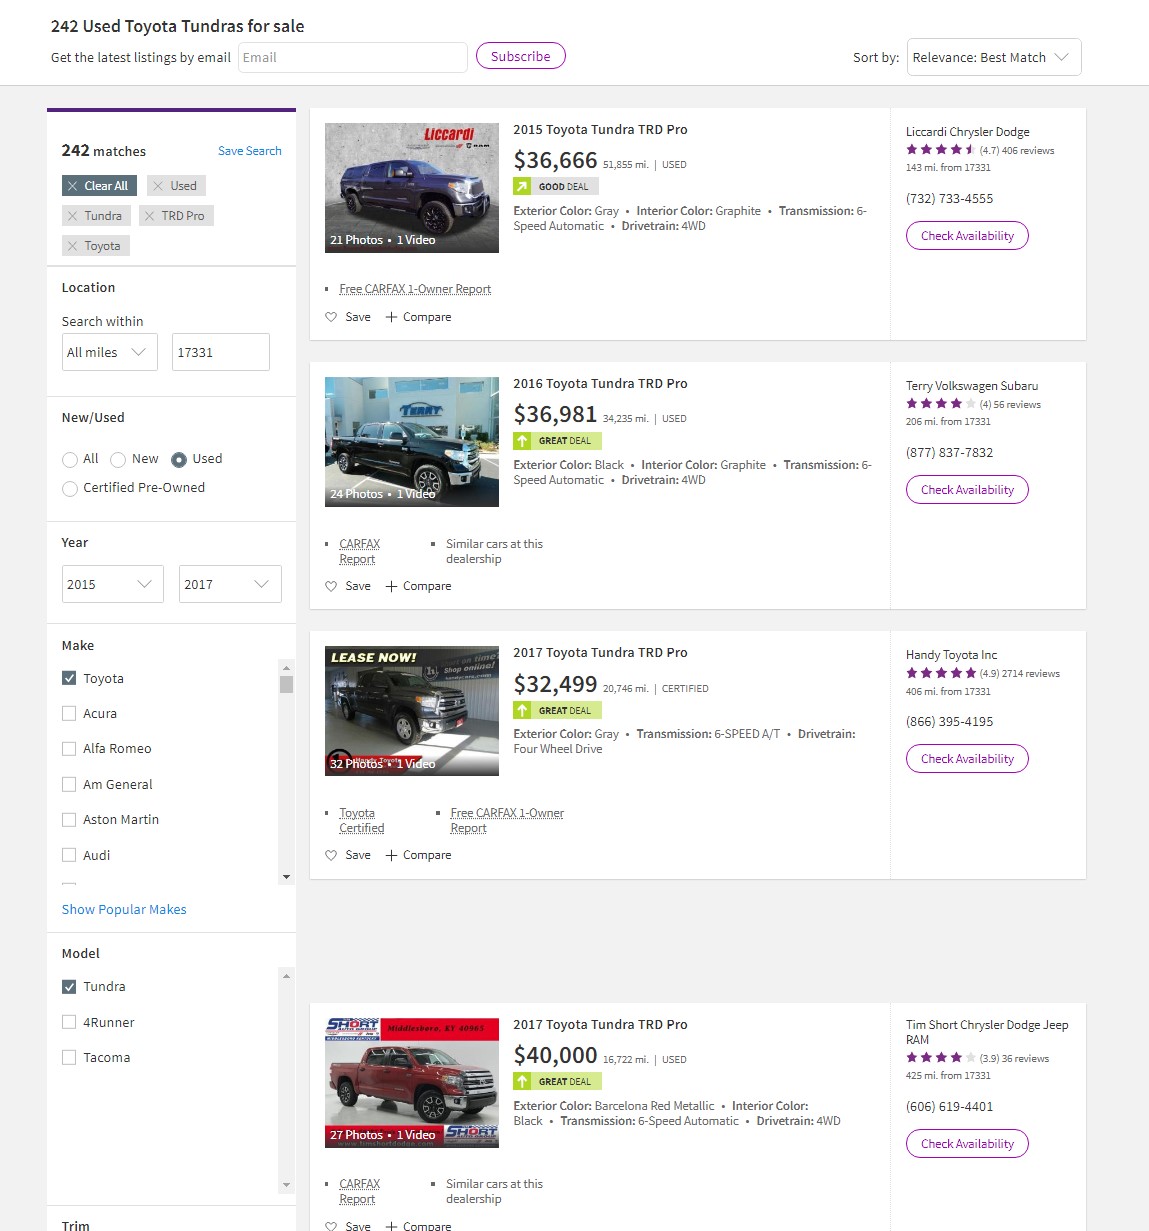
Task: Select Certified Pre-Owned radio option
Action: 70,489
